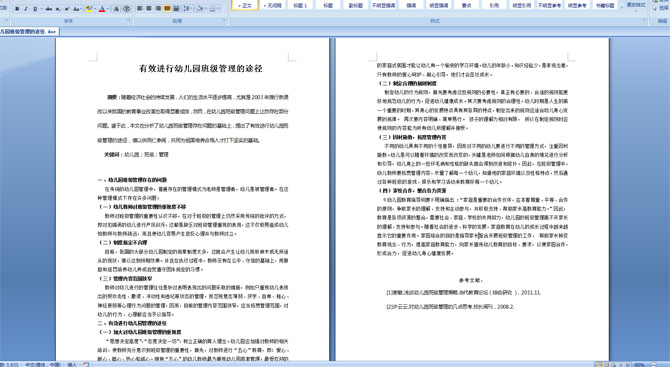The width and height of the screenshot is (670, 367).
Task: Click reference [2] citation line
Action: [x=450, y=307]
